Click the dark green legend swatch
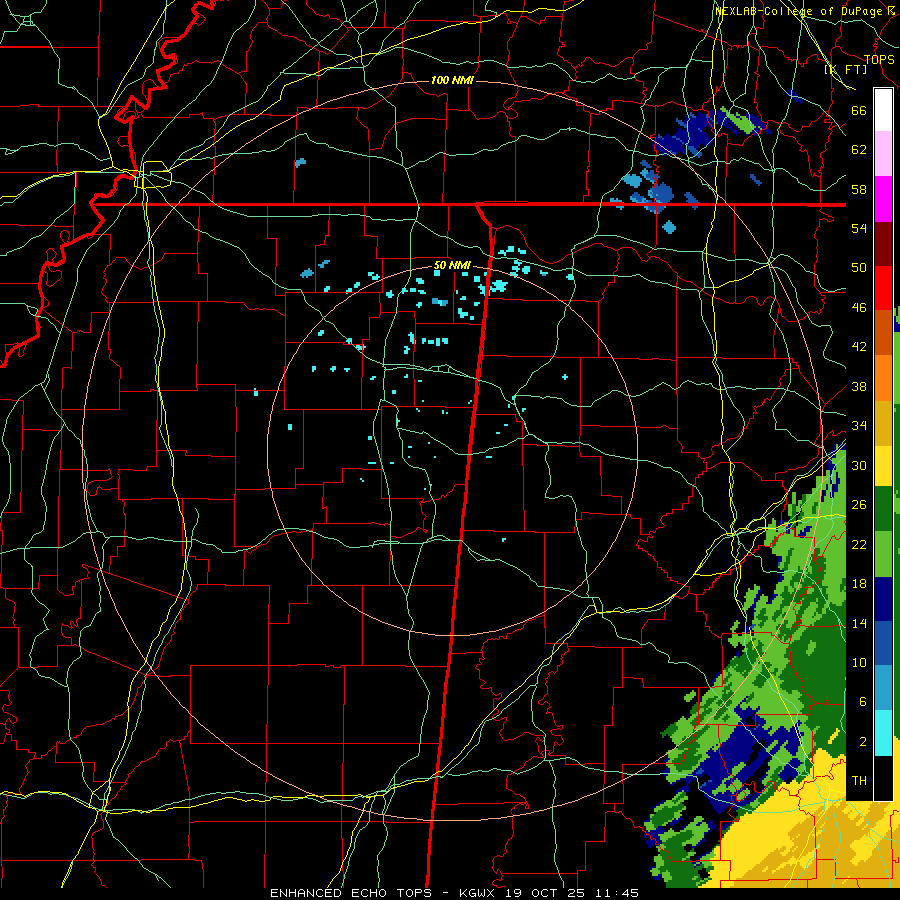This screenshot has height=900, width=900. point(883,509)
